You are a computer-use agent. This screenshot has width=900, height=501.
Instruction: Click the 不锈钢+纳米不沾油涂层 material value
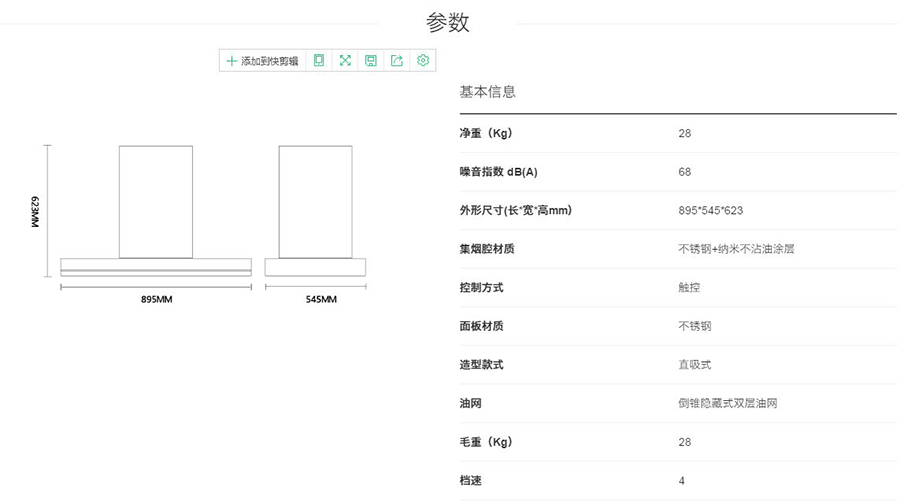(x=735, y=249)
